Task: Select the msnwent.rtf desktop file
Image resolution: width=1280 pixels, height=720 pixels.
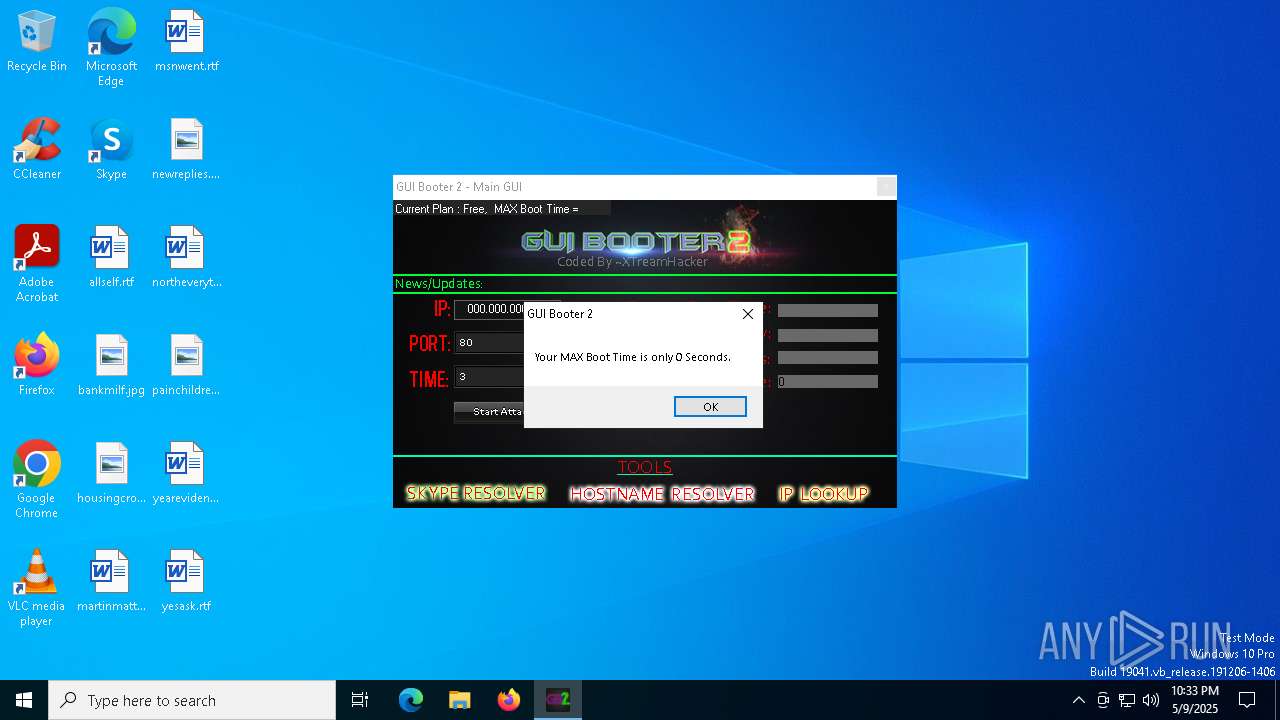Action: tap(186, 42)
